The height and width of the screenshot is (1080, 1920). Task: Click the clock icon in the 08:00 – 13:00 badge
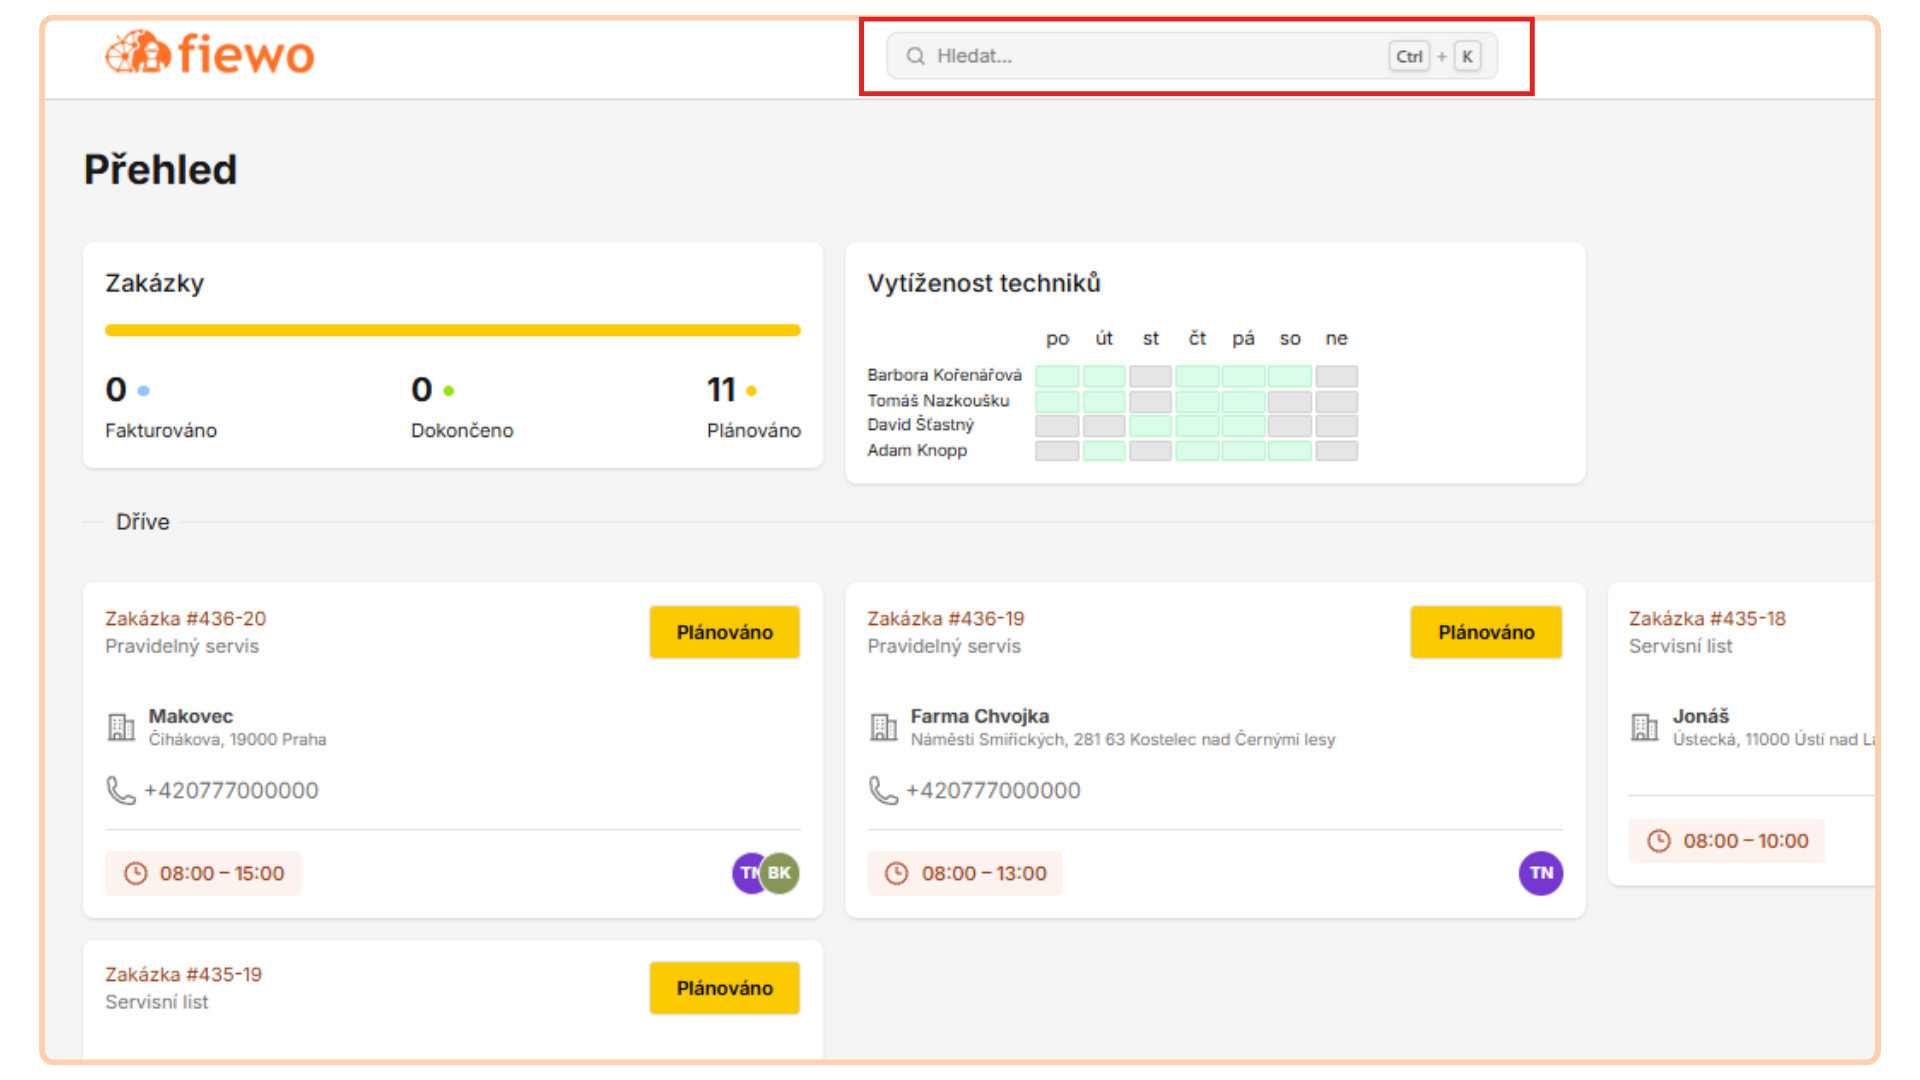tap(897, 873)
